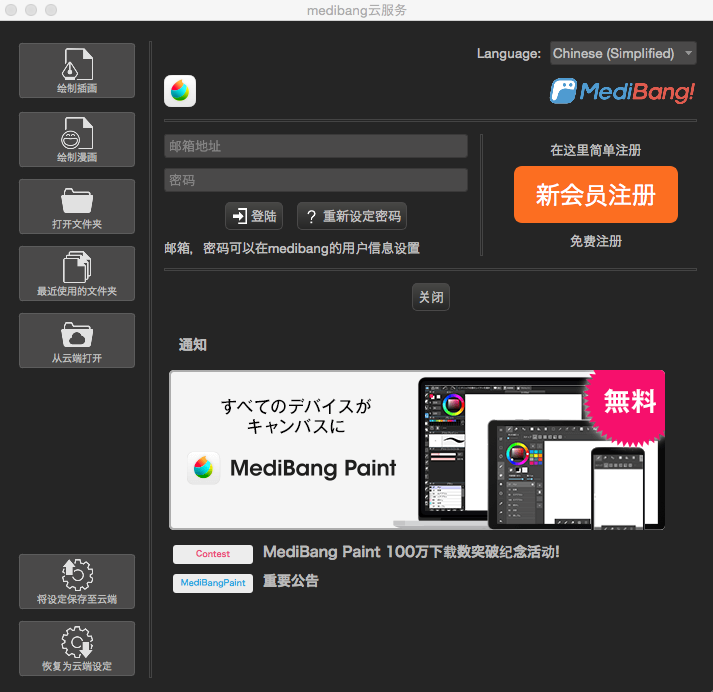
Task: Click the MediBang! logo
Action: (622, 91)
